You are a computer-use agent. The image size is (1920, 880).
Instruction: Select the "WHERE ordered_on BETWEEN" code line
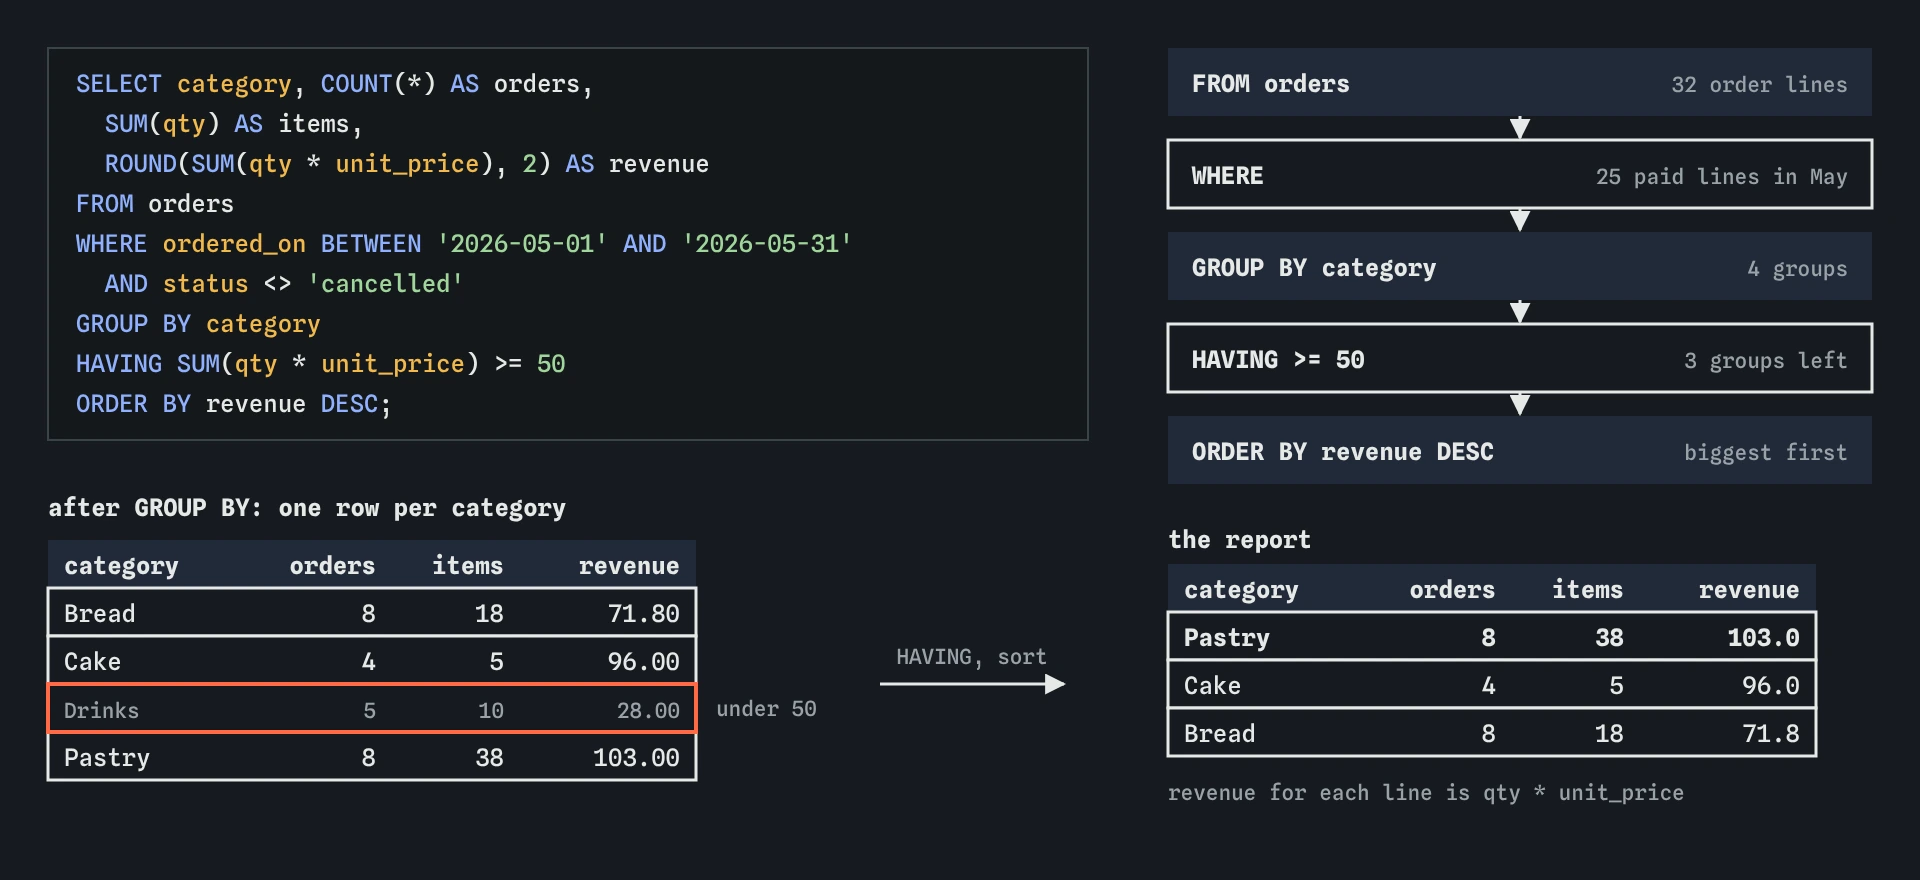pyautogui.click(x=464, y=244)
